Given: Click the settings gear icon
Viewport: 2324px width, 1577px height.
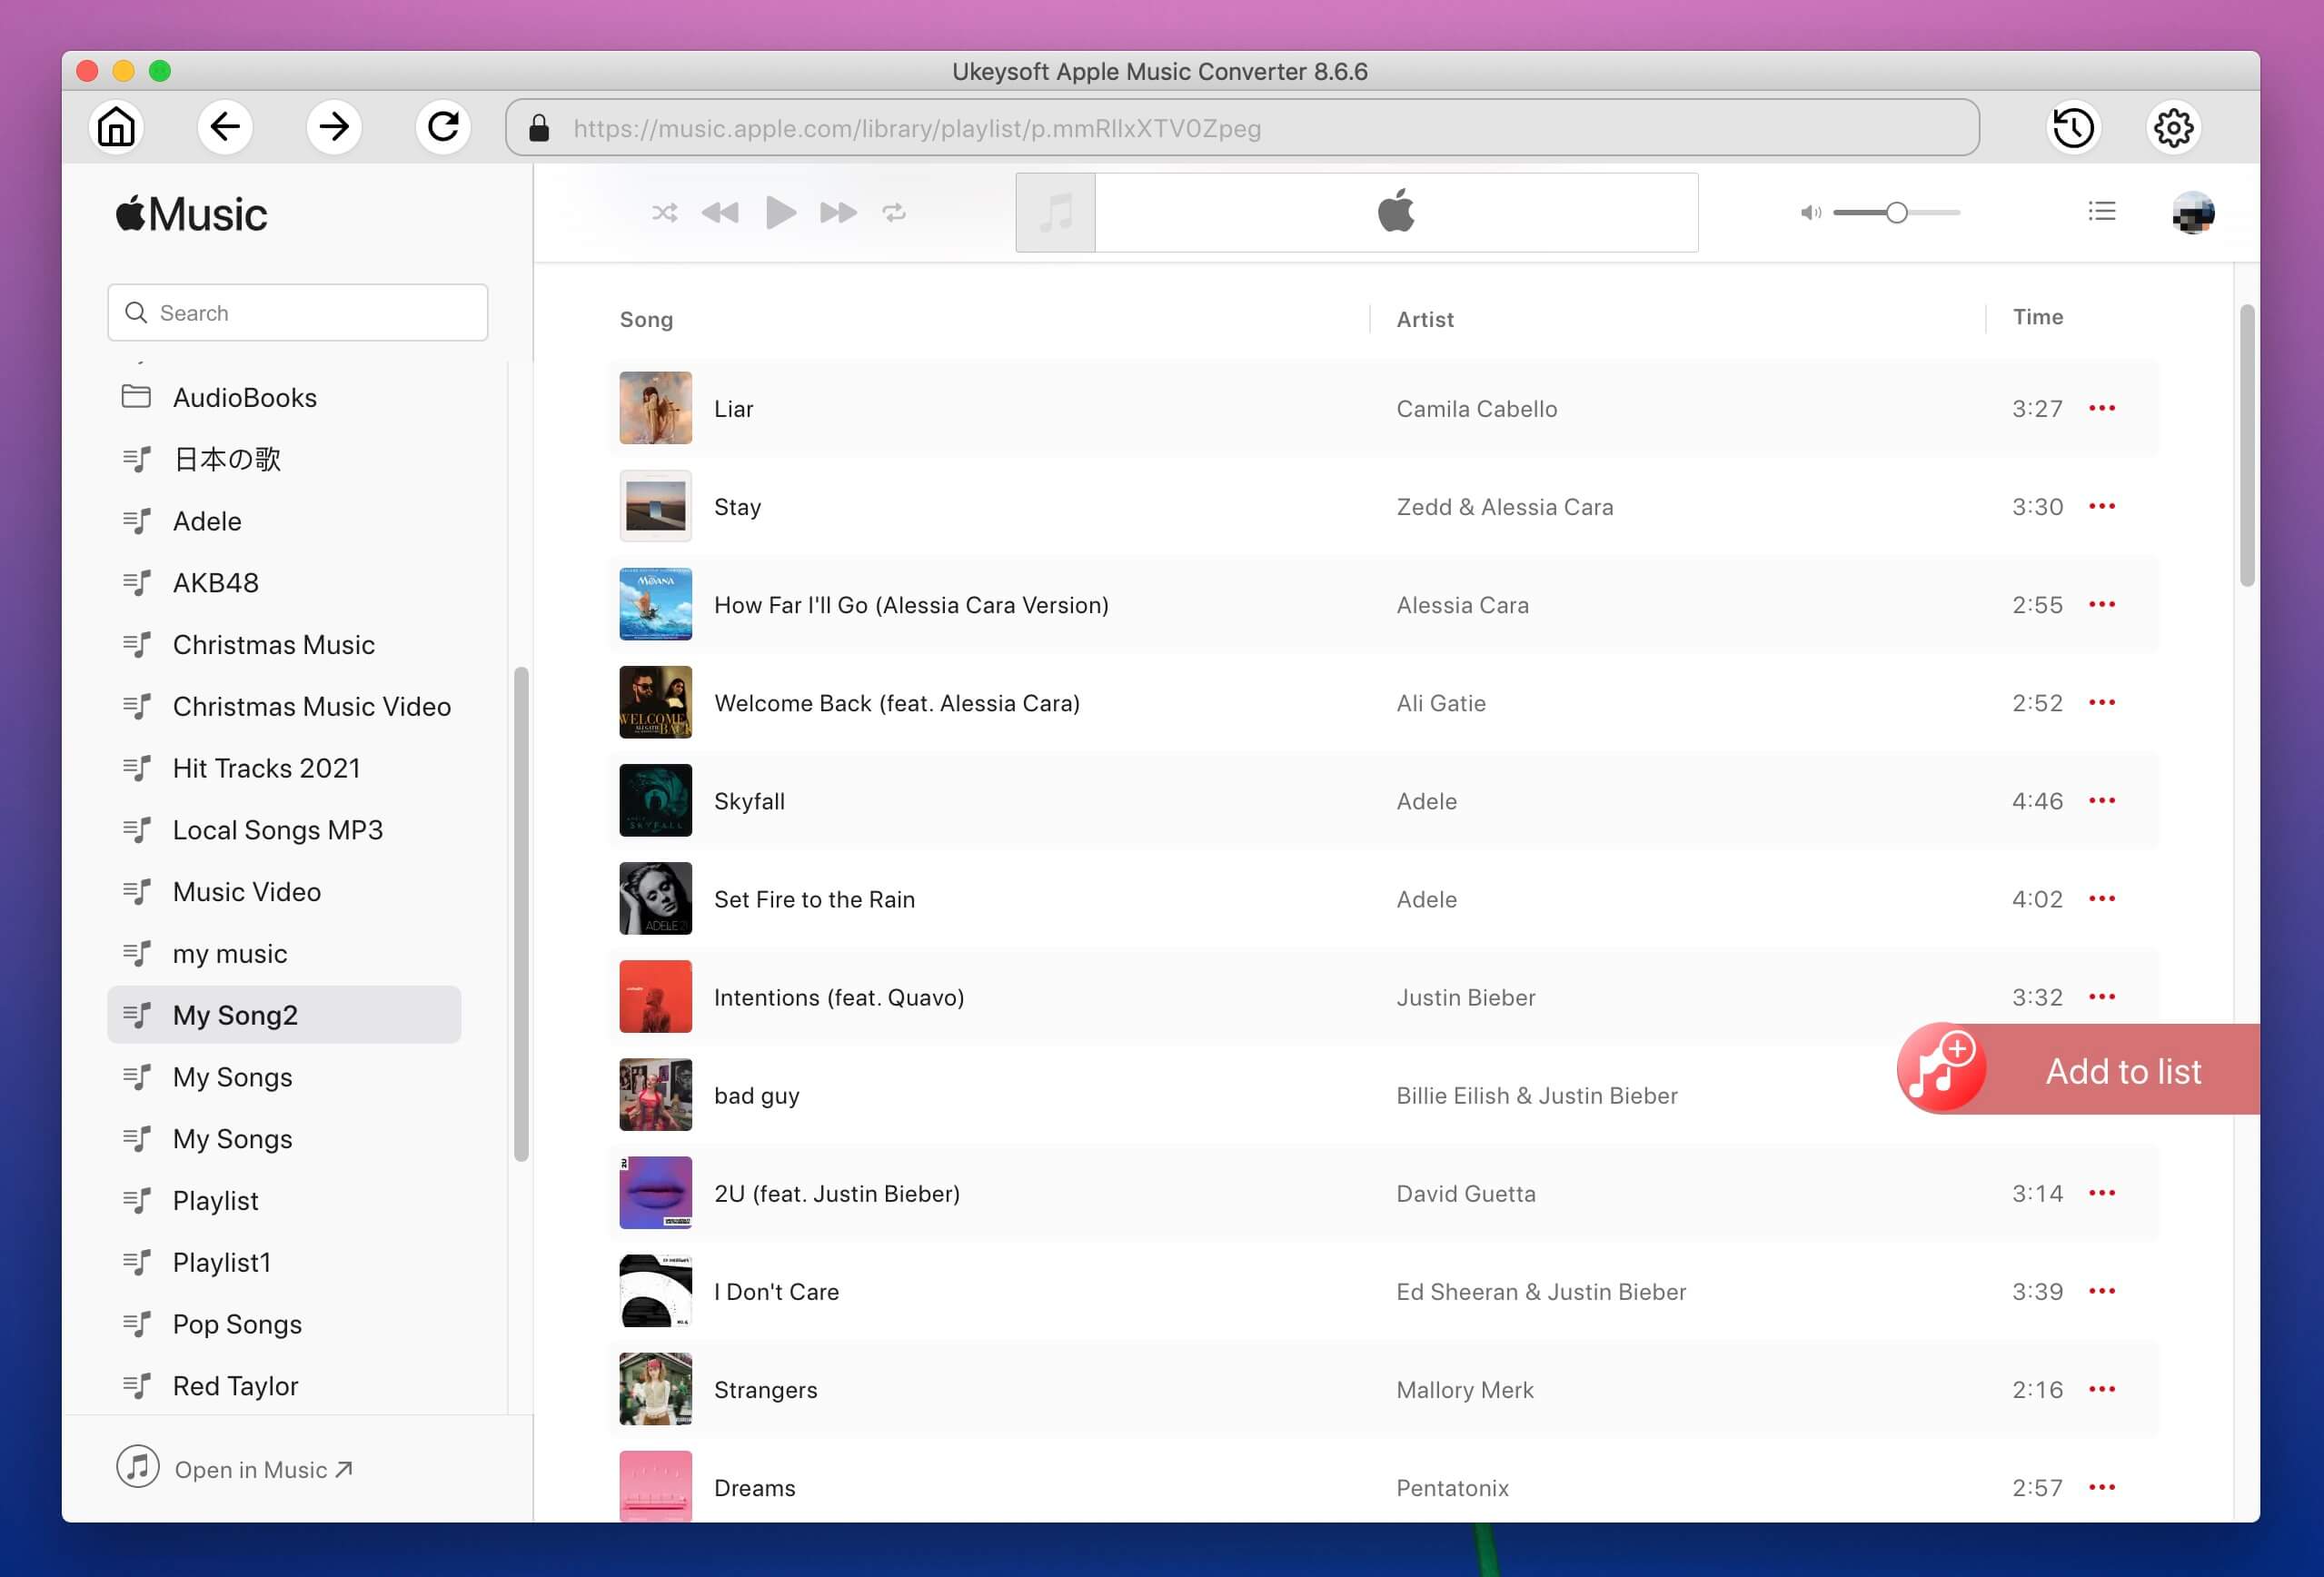Looking at the screenshot, I should pos(2176,125).
